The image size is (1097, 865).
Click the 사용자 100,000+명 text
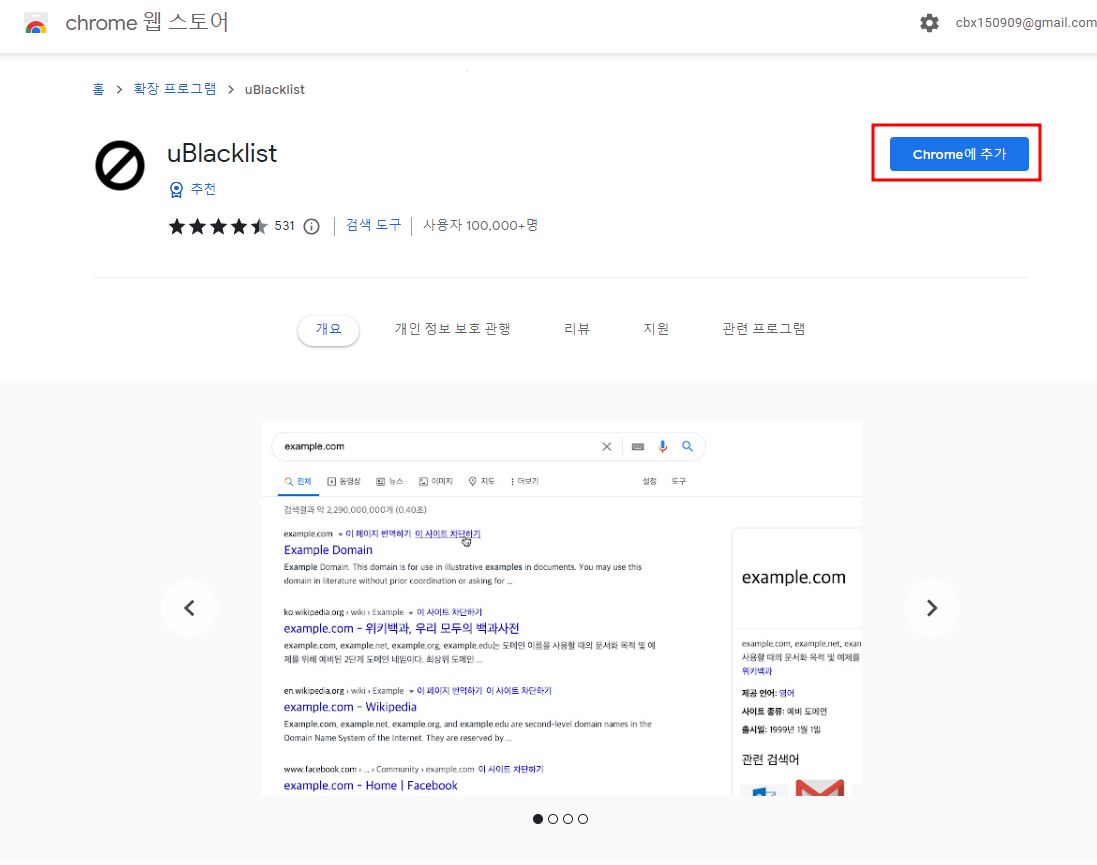[x=481, y=225]
